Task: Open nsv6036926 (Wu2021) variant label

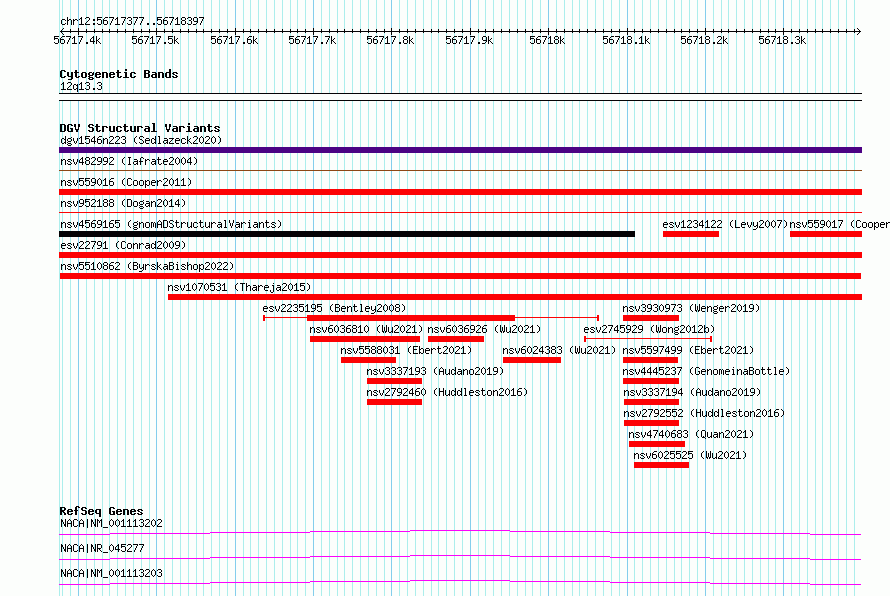Action: [484, 329]
